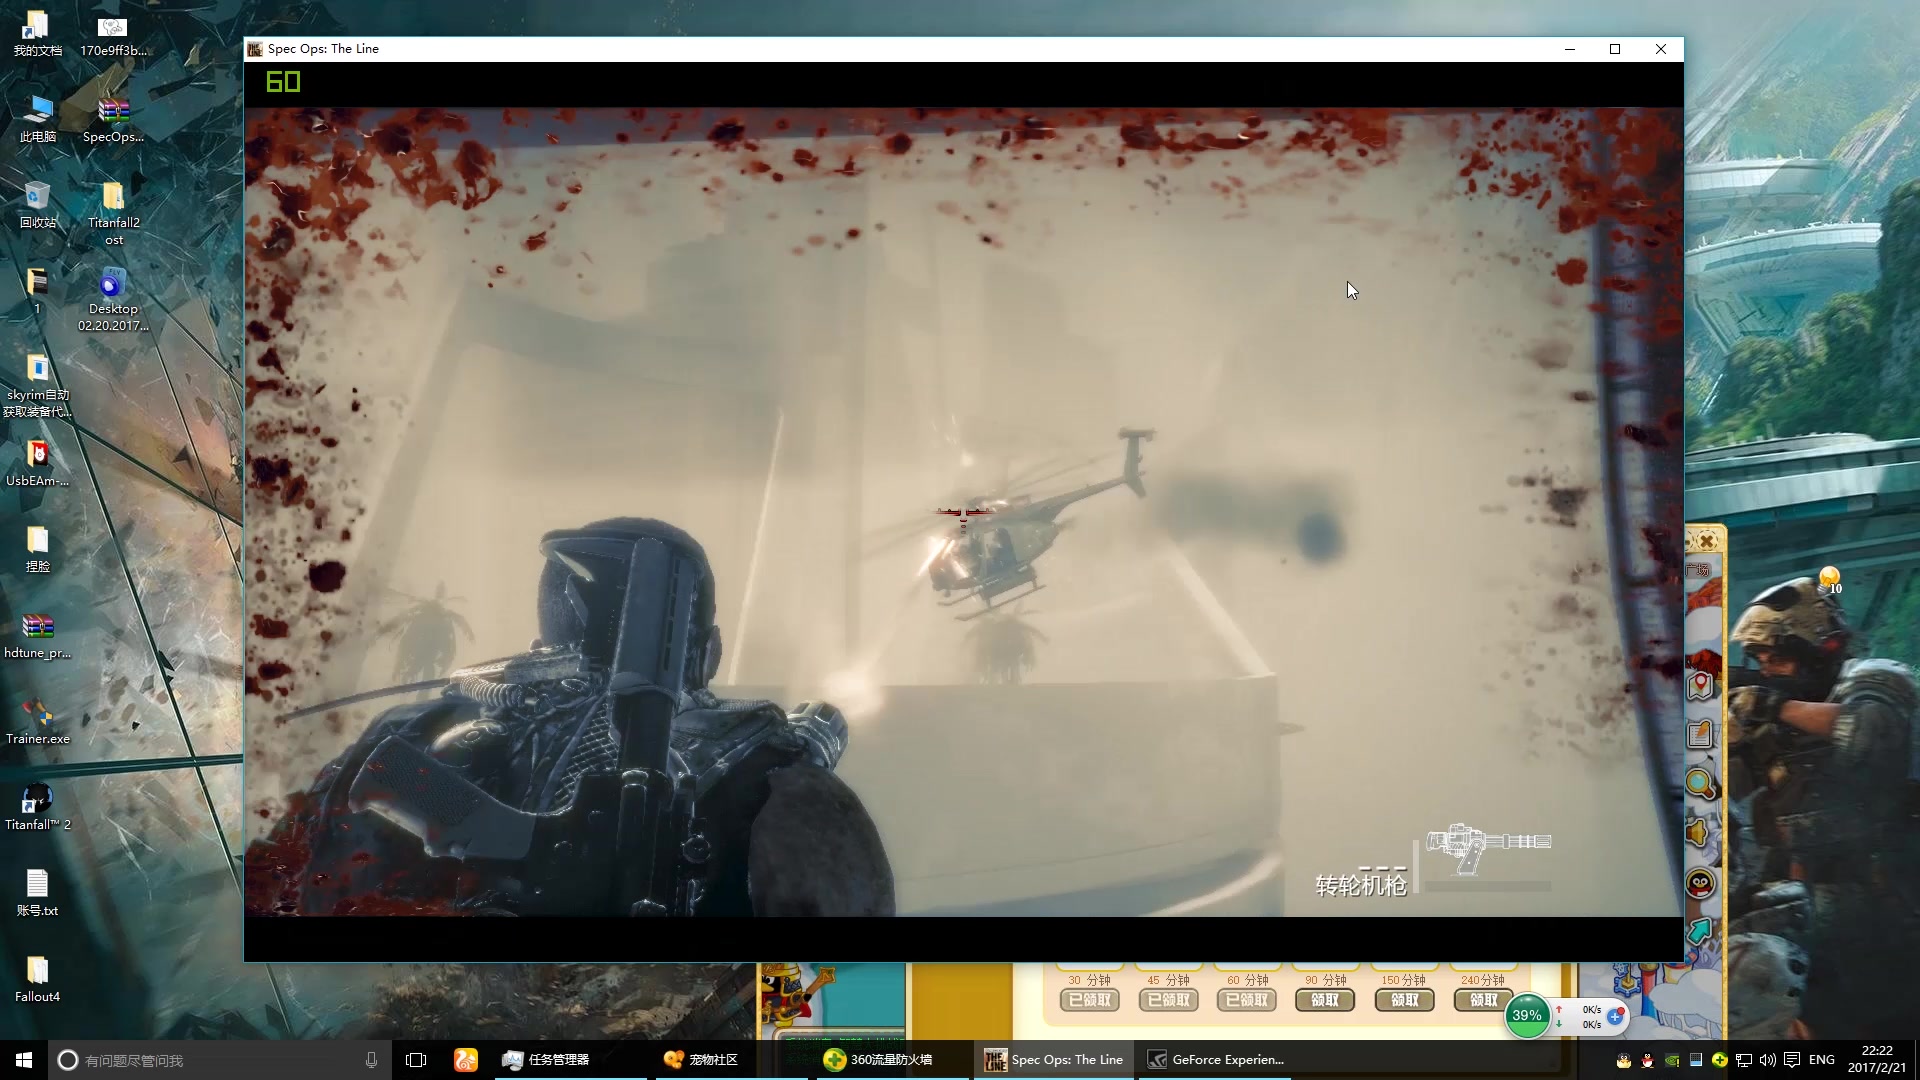Click the map pin icon in pet sidebar
Image resolution: width=1920 pixels, height=1080 pixels.
[x=1700, y=686]
